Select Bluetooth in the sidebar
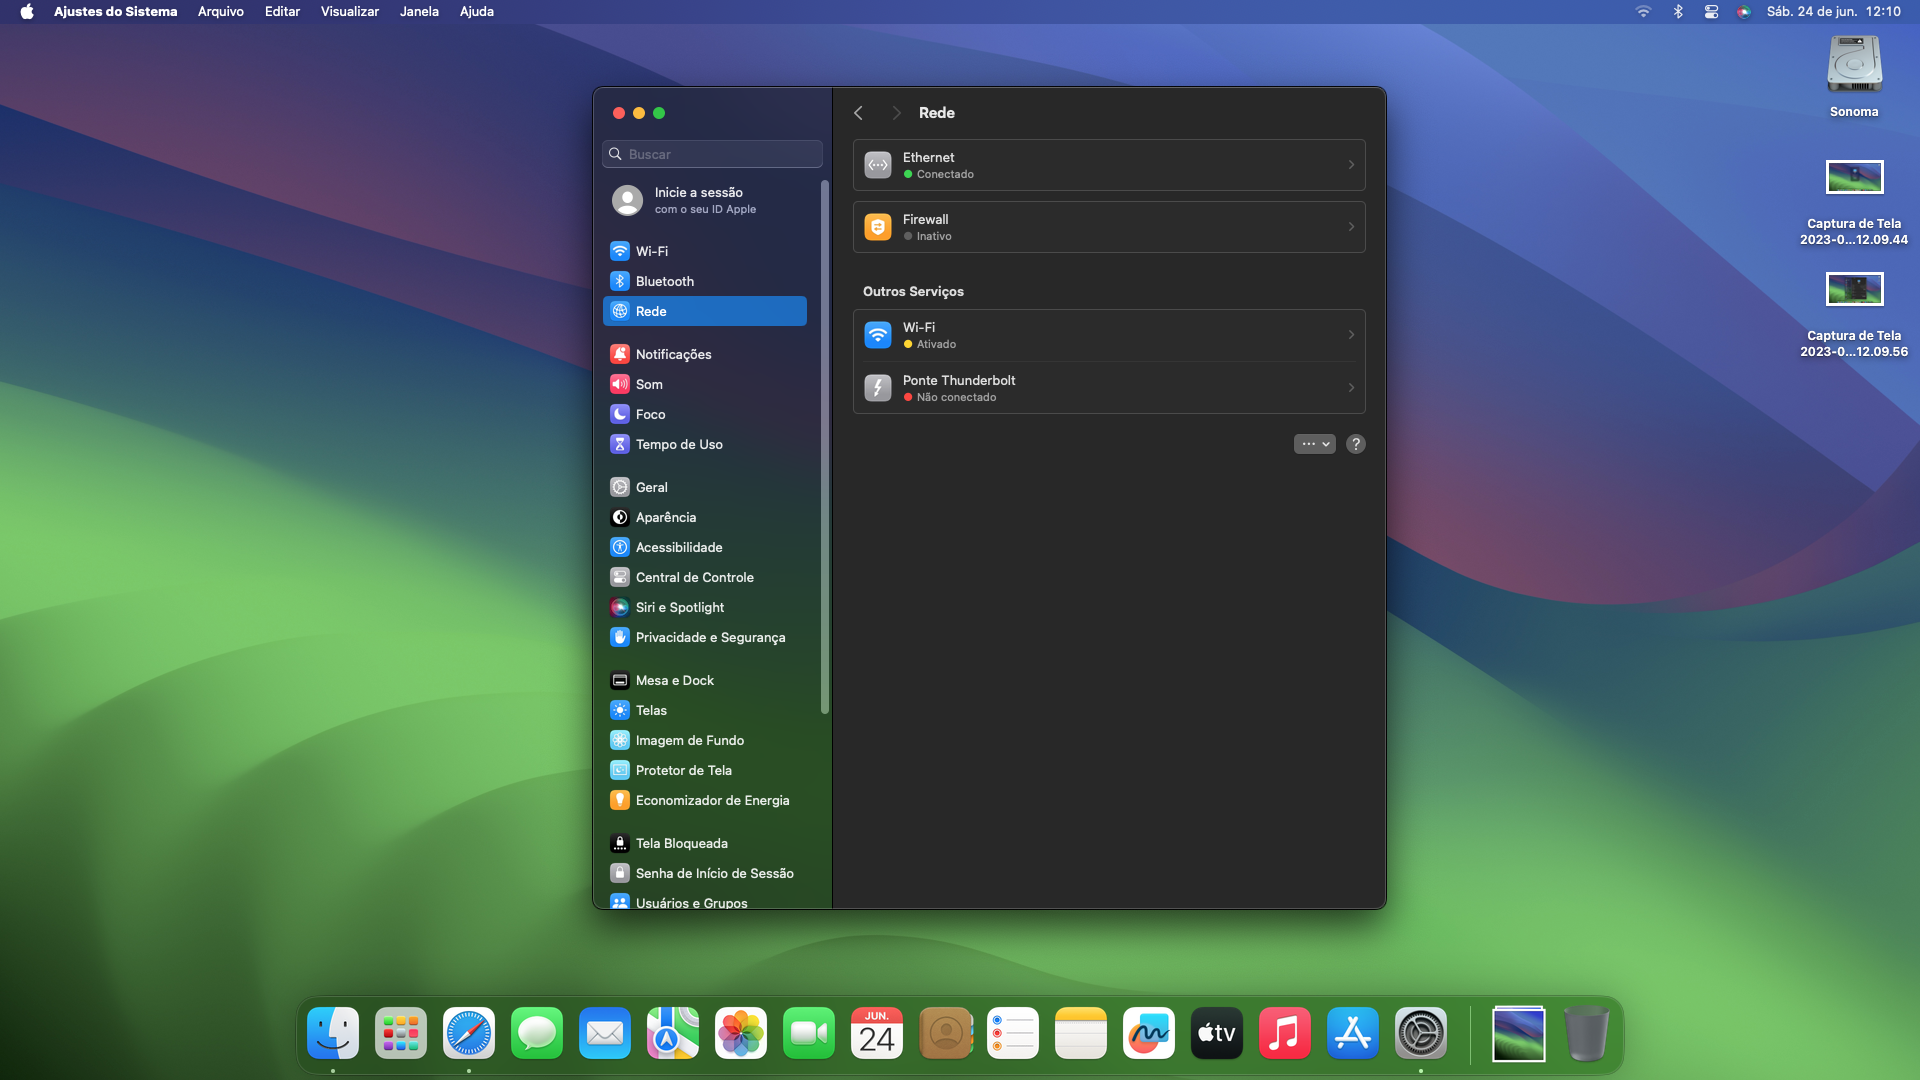Viewport: 1920px width, 1080px height. click(x=664, y=281)
